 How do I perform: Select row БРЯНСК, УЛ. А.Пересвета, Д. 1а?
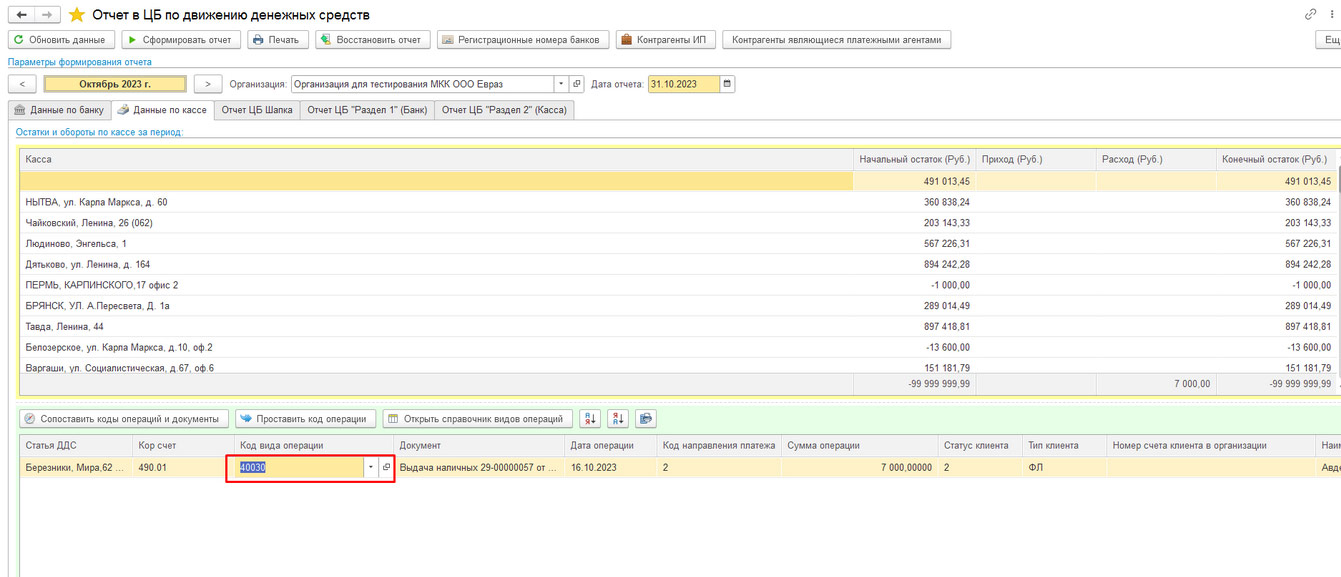pyautogui.click(x=679, y=306)
